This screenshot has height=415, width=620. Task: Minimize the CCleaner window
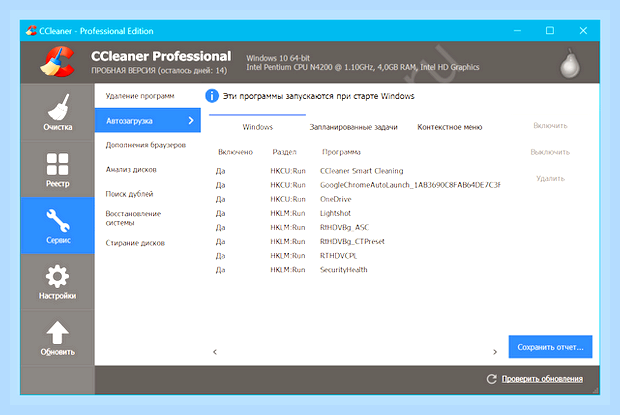517,30
